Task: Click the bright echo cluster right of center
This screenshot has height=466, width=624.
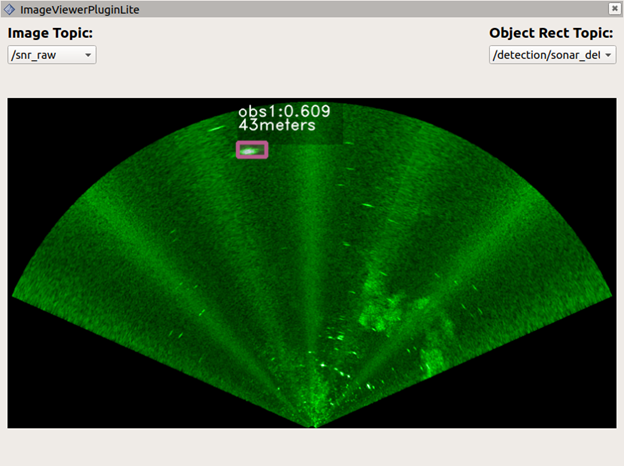Action: click(385, 305)
